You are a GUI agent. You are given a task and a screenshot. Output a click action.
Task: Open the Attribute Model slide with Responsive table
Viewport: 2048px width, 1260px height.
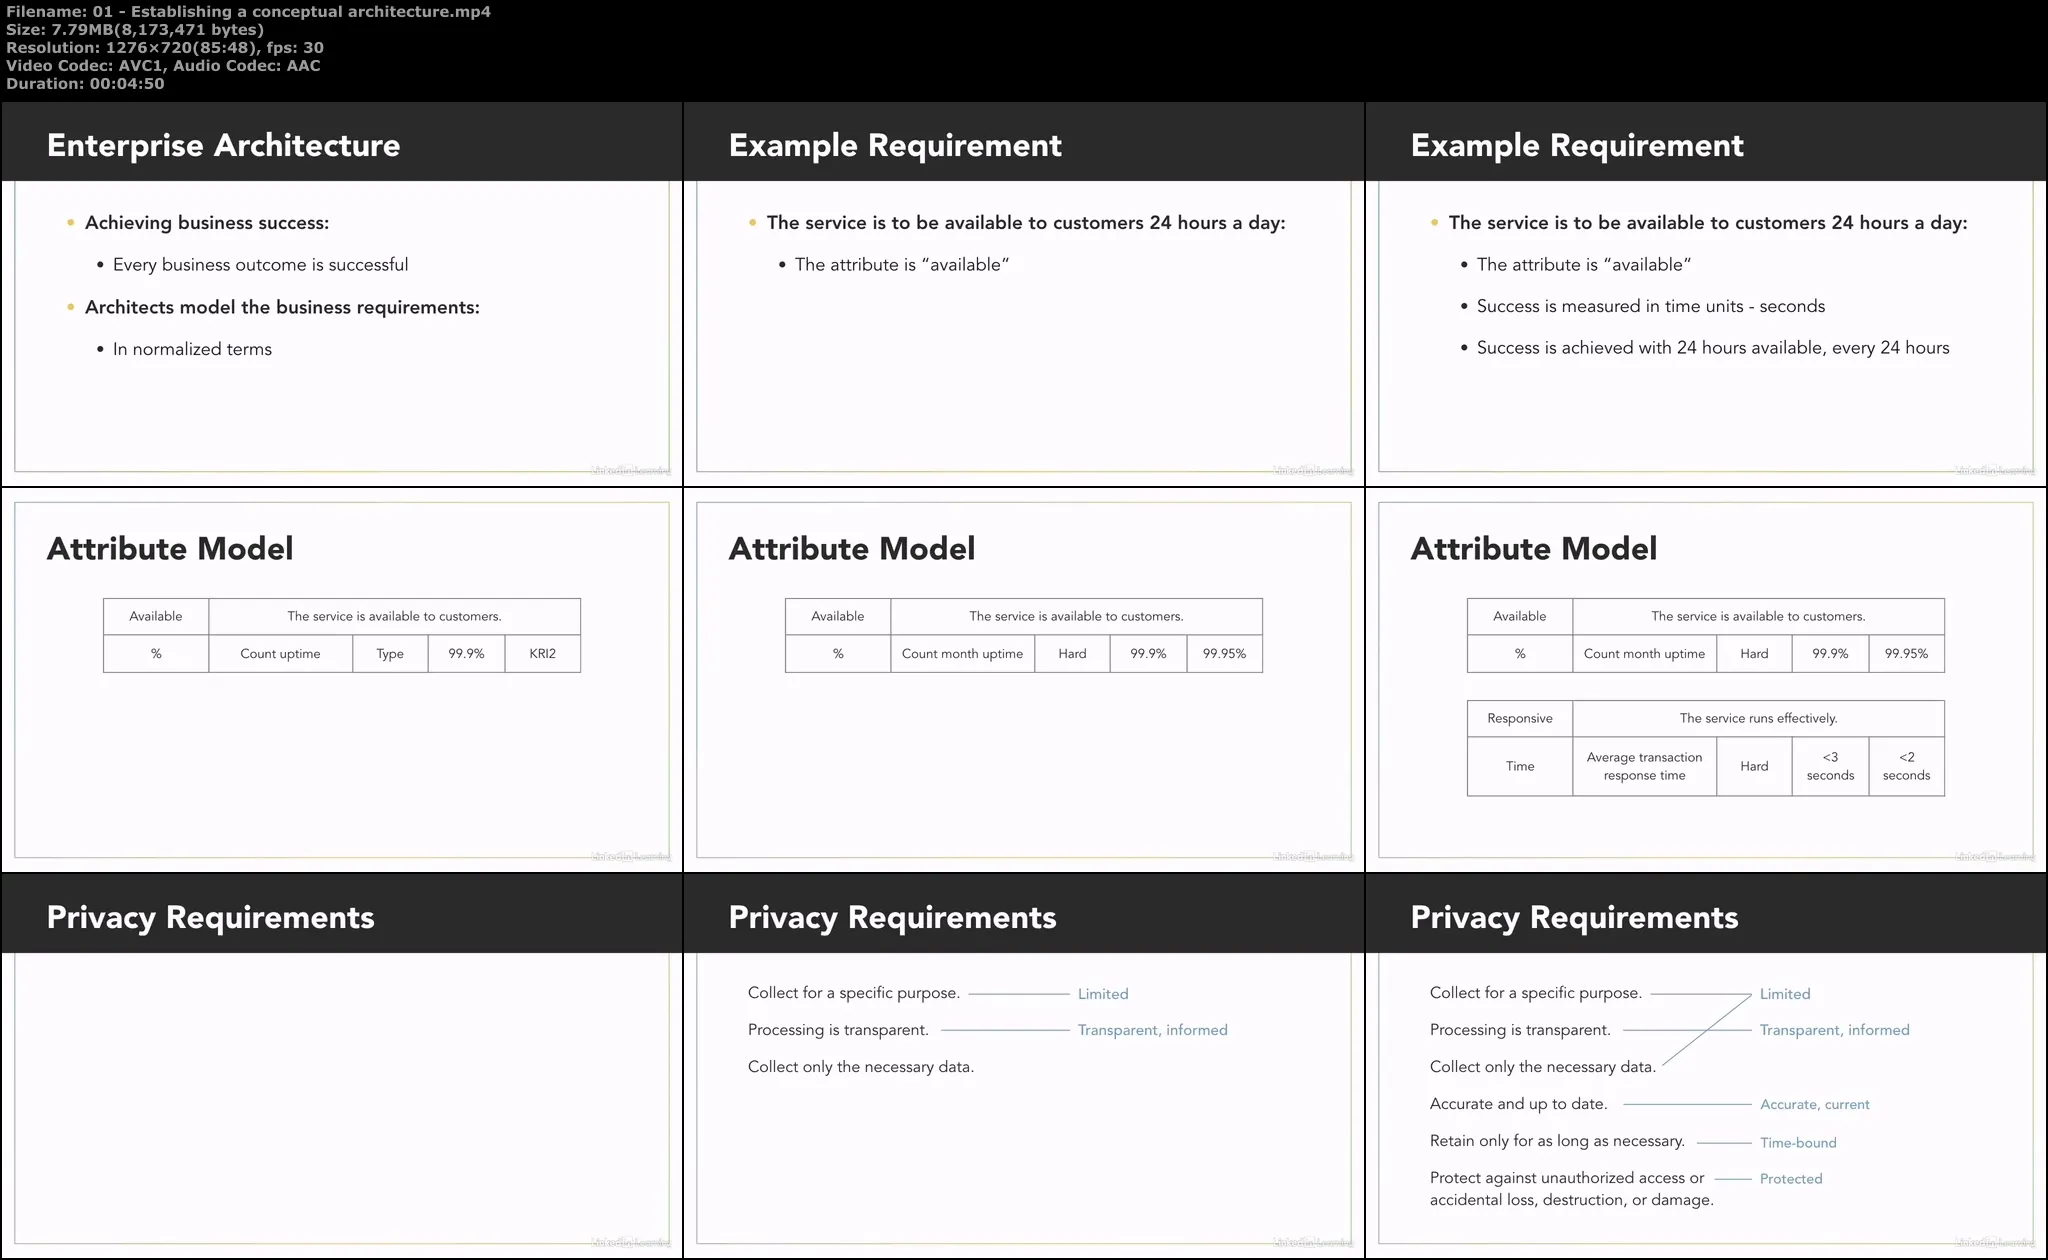[1705, 680]
